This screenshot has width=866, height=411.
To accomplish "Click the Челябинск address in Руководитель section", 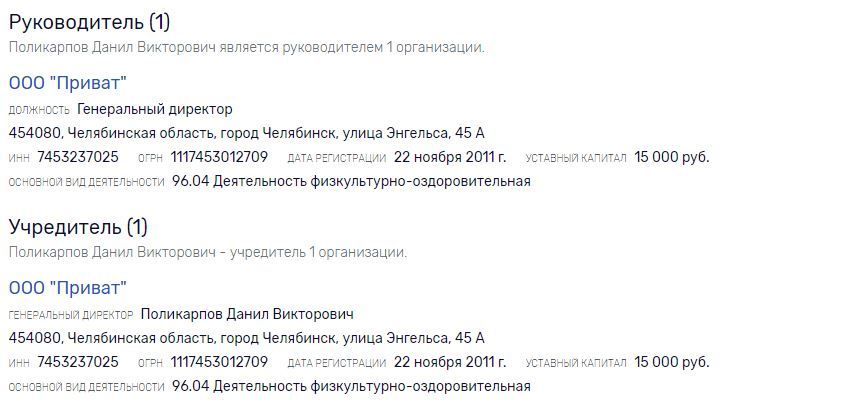I will (x=246, y=133).
